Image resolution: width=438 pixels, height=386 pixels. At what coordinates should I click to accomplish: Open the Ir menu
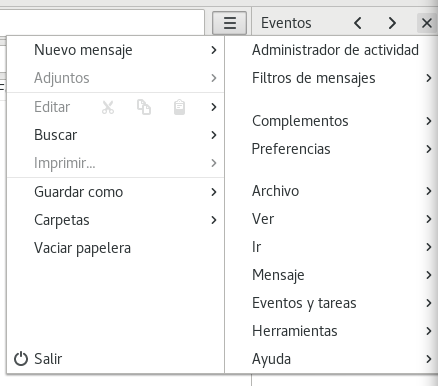click(331, 247)
